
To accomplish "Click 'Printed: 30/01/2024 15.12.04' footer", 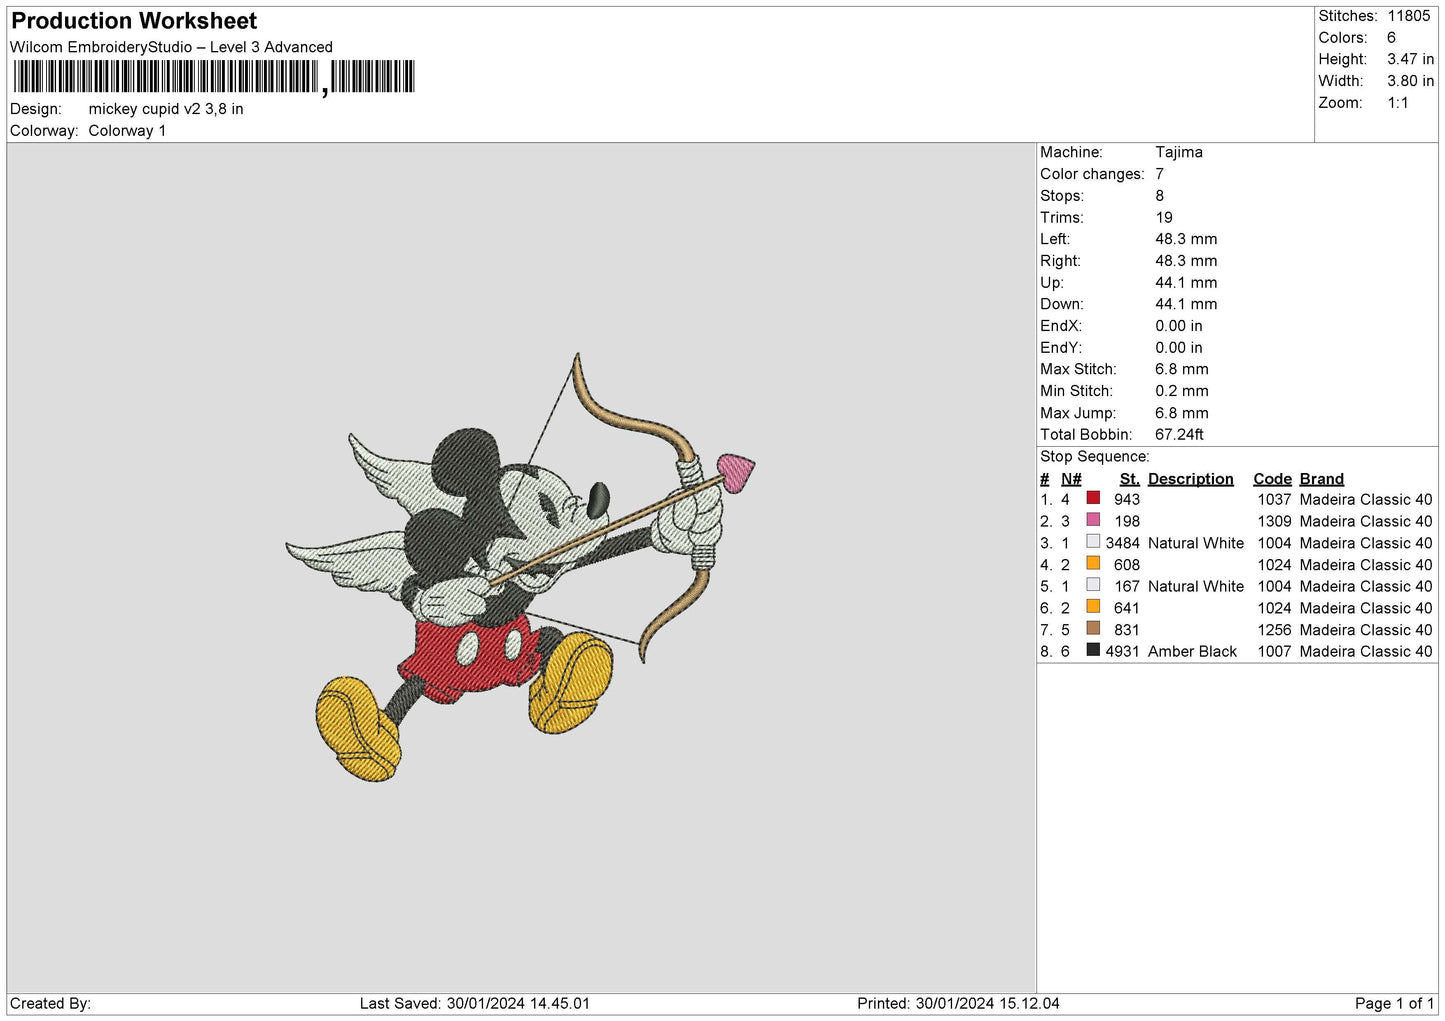I will click(x=958, y=1003).
